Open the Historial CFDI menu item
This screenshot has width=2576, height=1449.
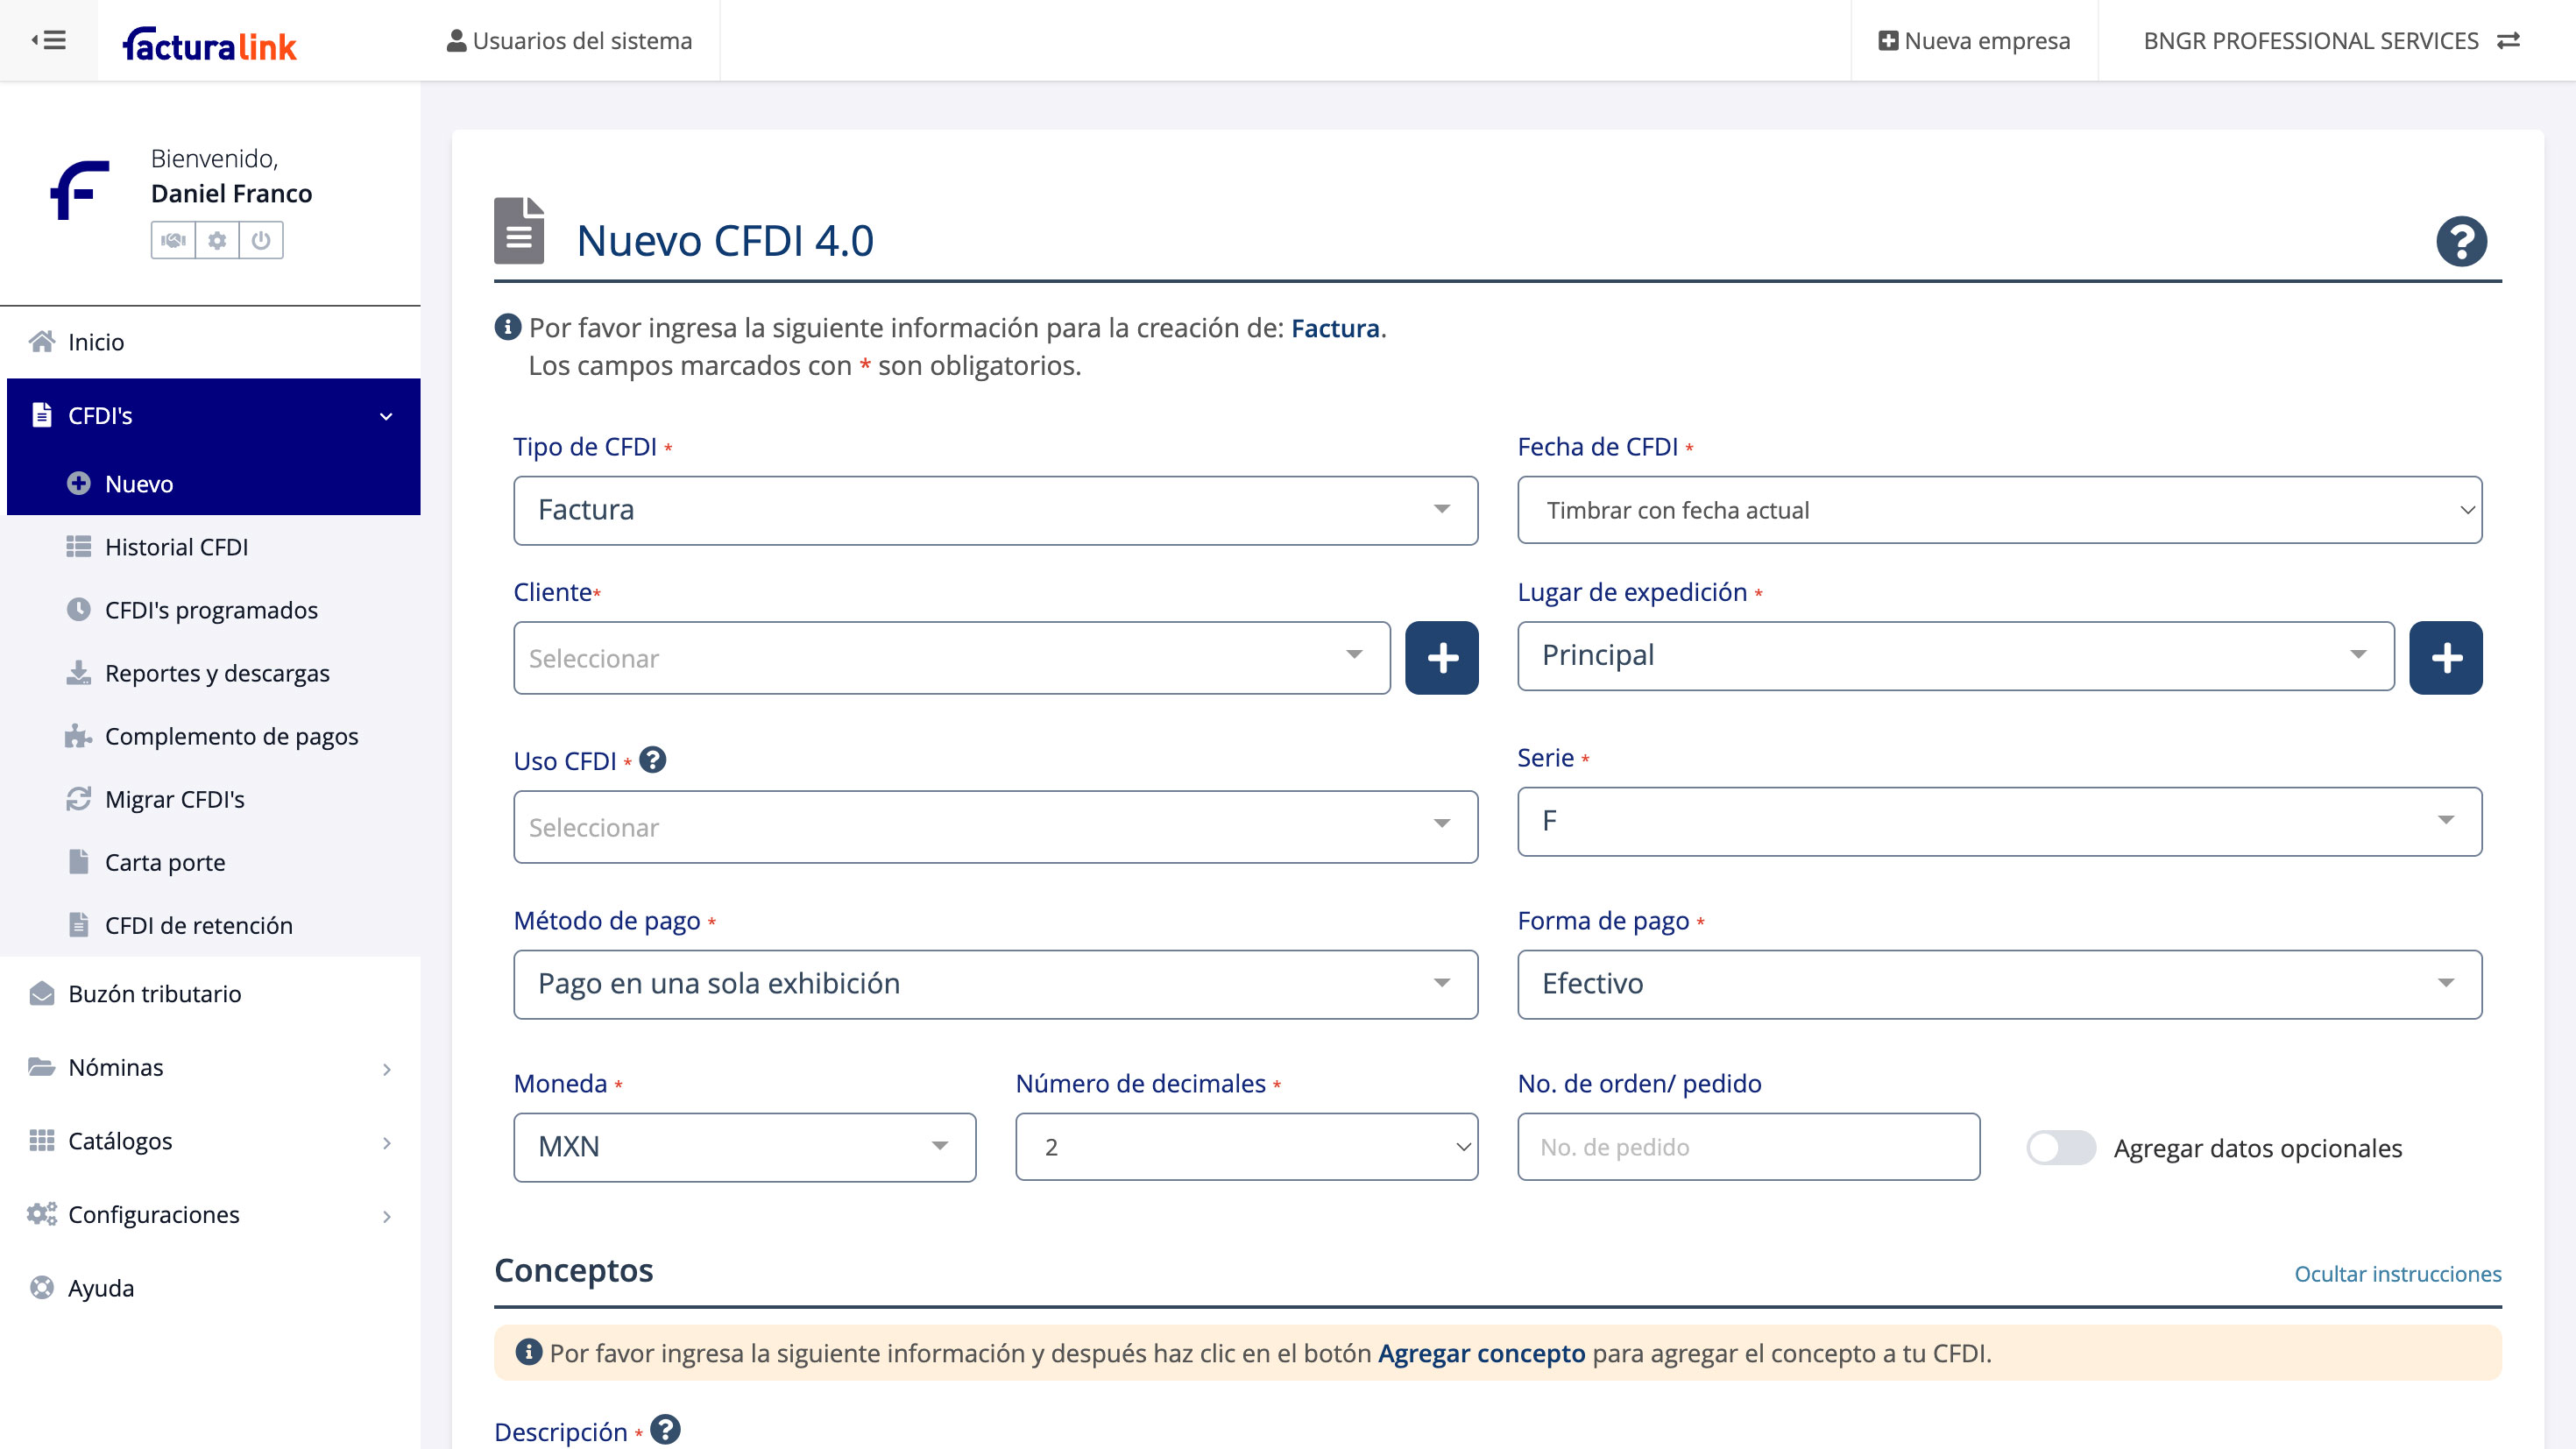coord(176,547)
